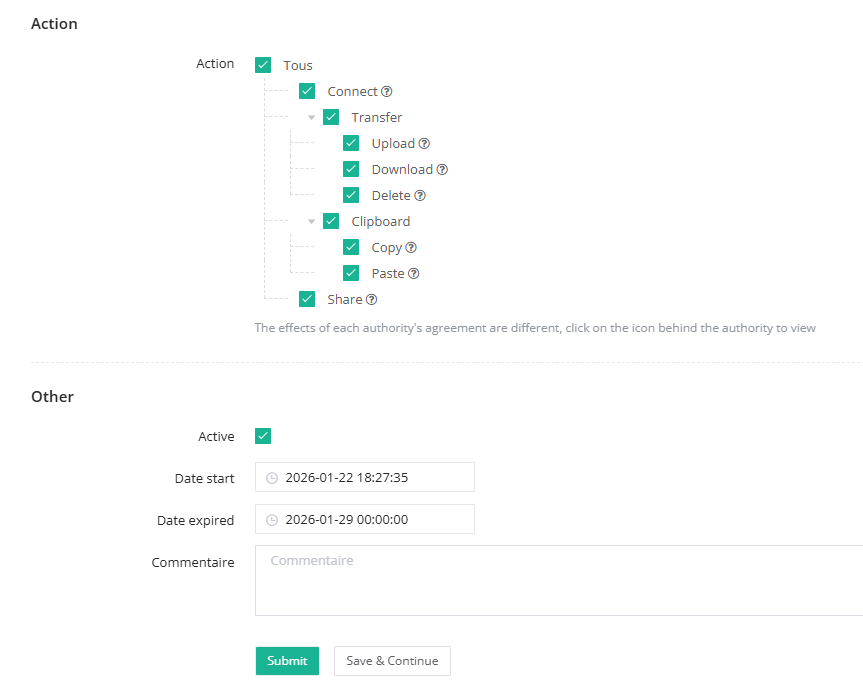Uncheck the Tous checkbox
This screenshot has height=698, width=863.
coord(263,65)
